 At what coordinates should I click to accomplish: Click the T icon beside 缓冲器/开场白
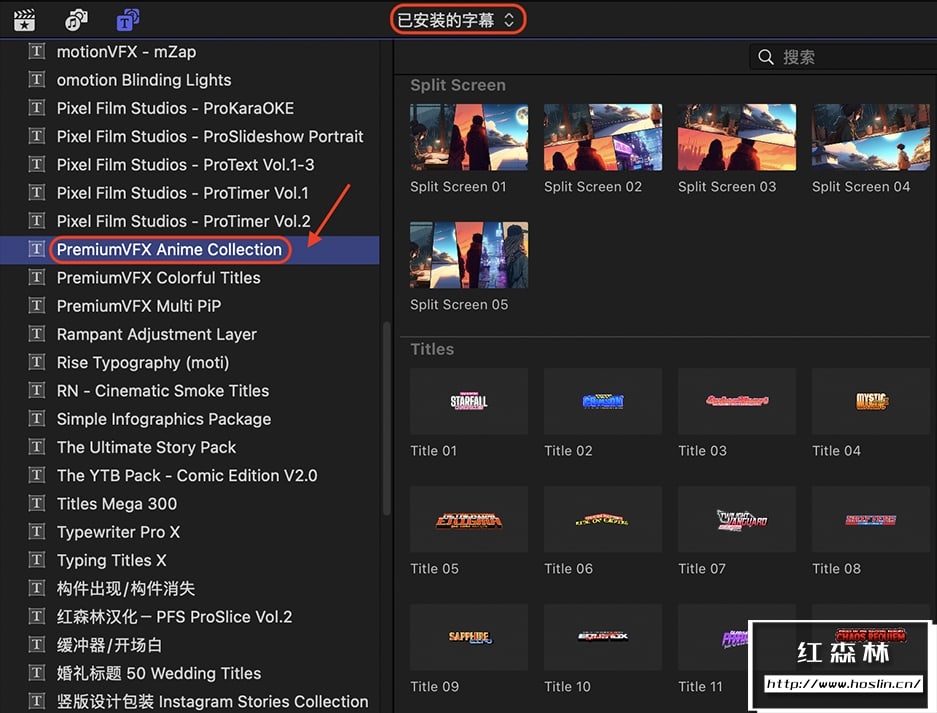pos(36,644)
